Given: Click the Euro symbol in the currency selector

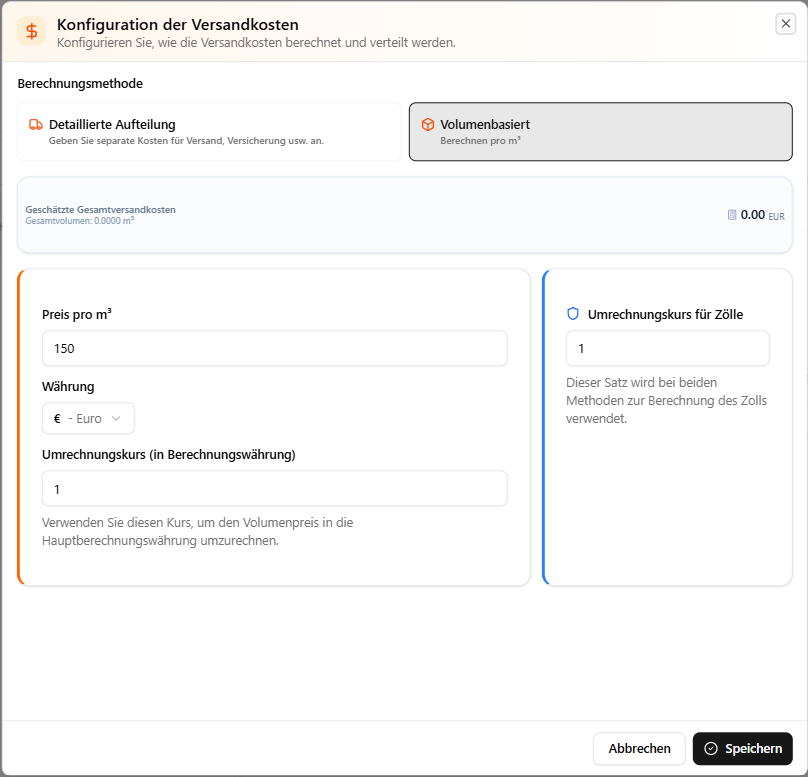Looking at the screenshot, I should 57,418.
